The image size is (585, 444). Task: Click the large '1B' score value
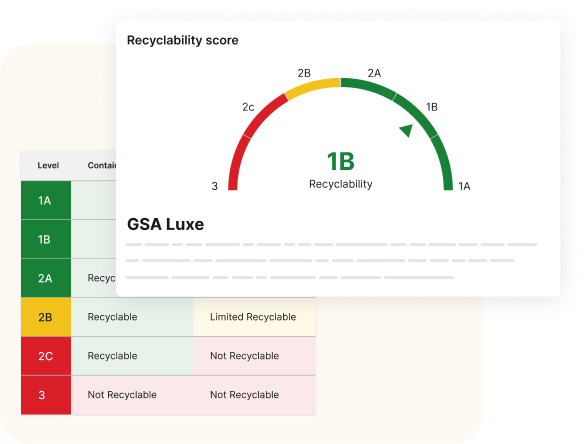[341, 162]
